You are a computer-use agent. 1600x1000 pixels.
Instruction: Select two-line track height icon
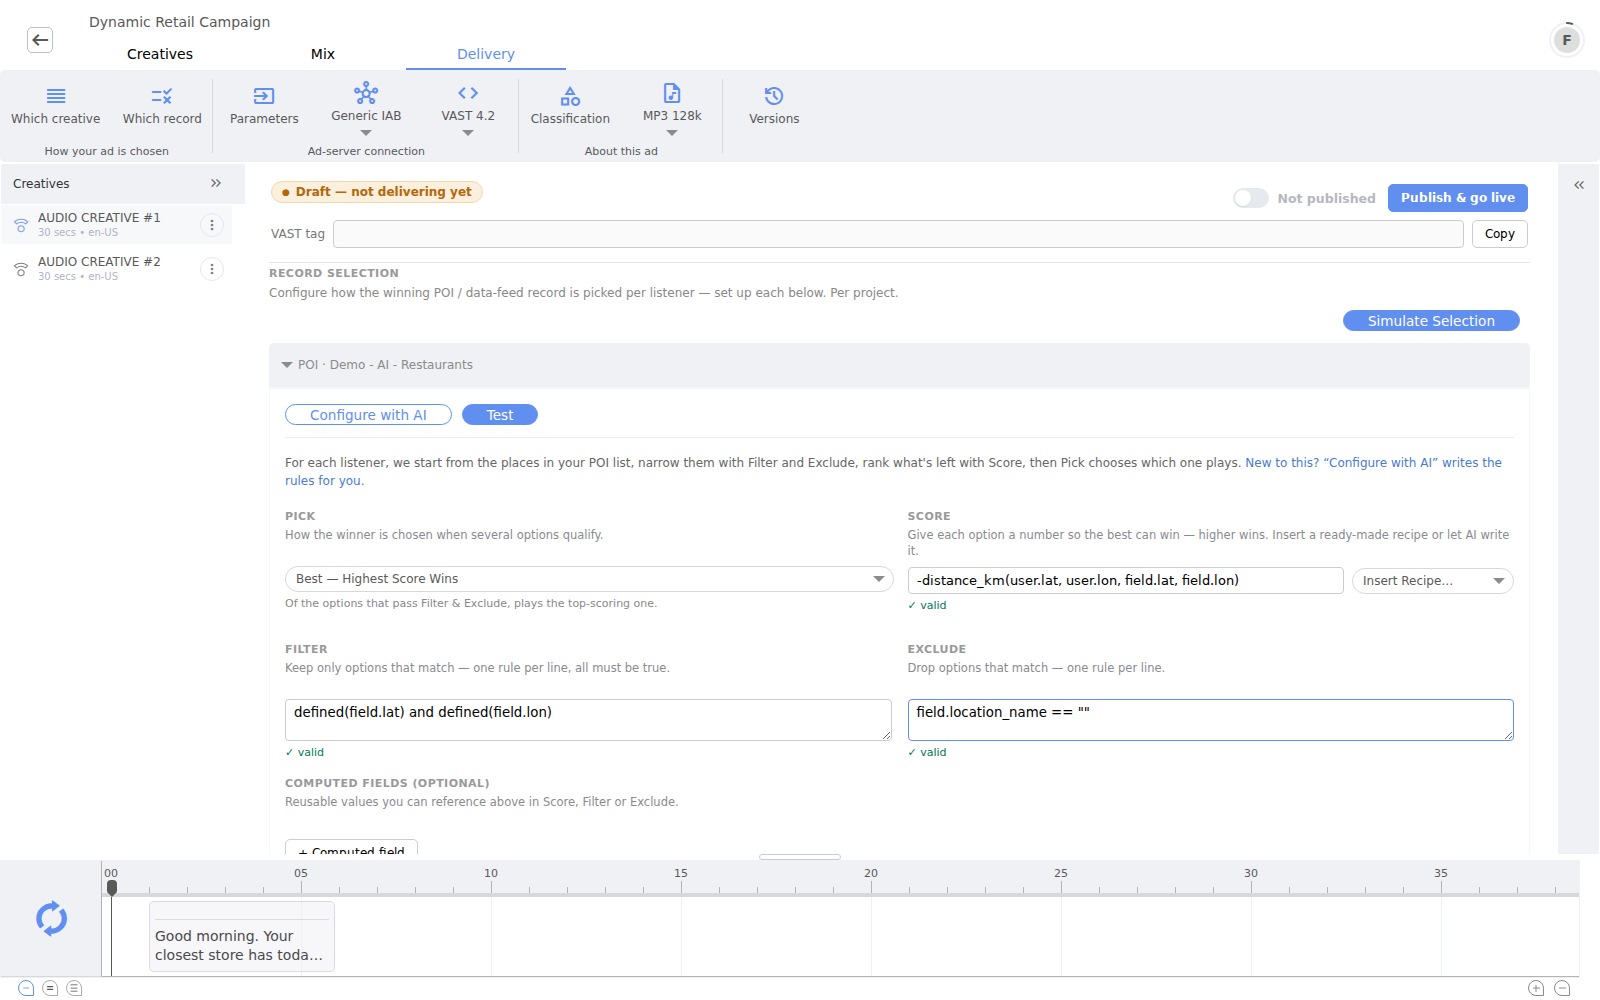(x=50, y=988)
